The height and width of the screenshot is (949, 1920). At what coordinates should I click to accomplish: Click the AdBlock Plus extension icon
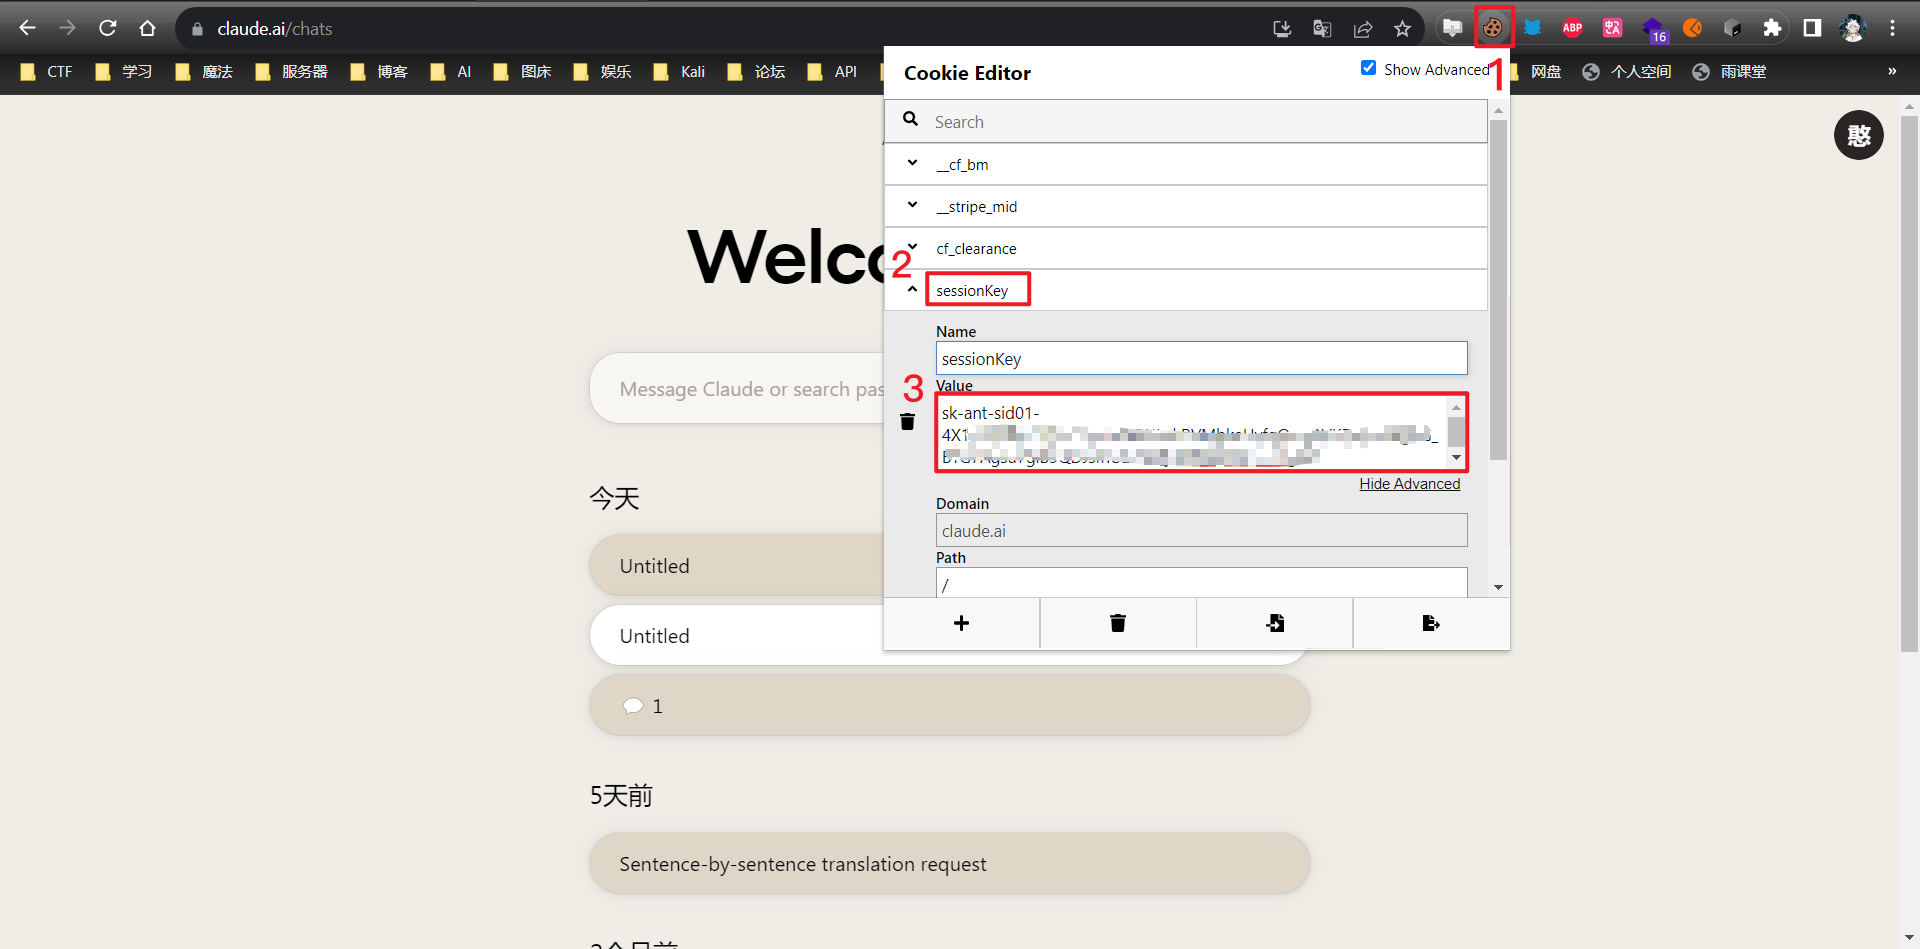tap(1572, 28)
